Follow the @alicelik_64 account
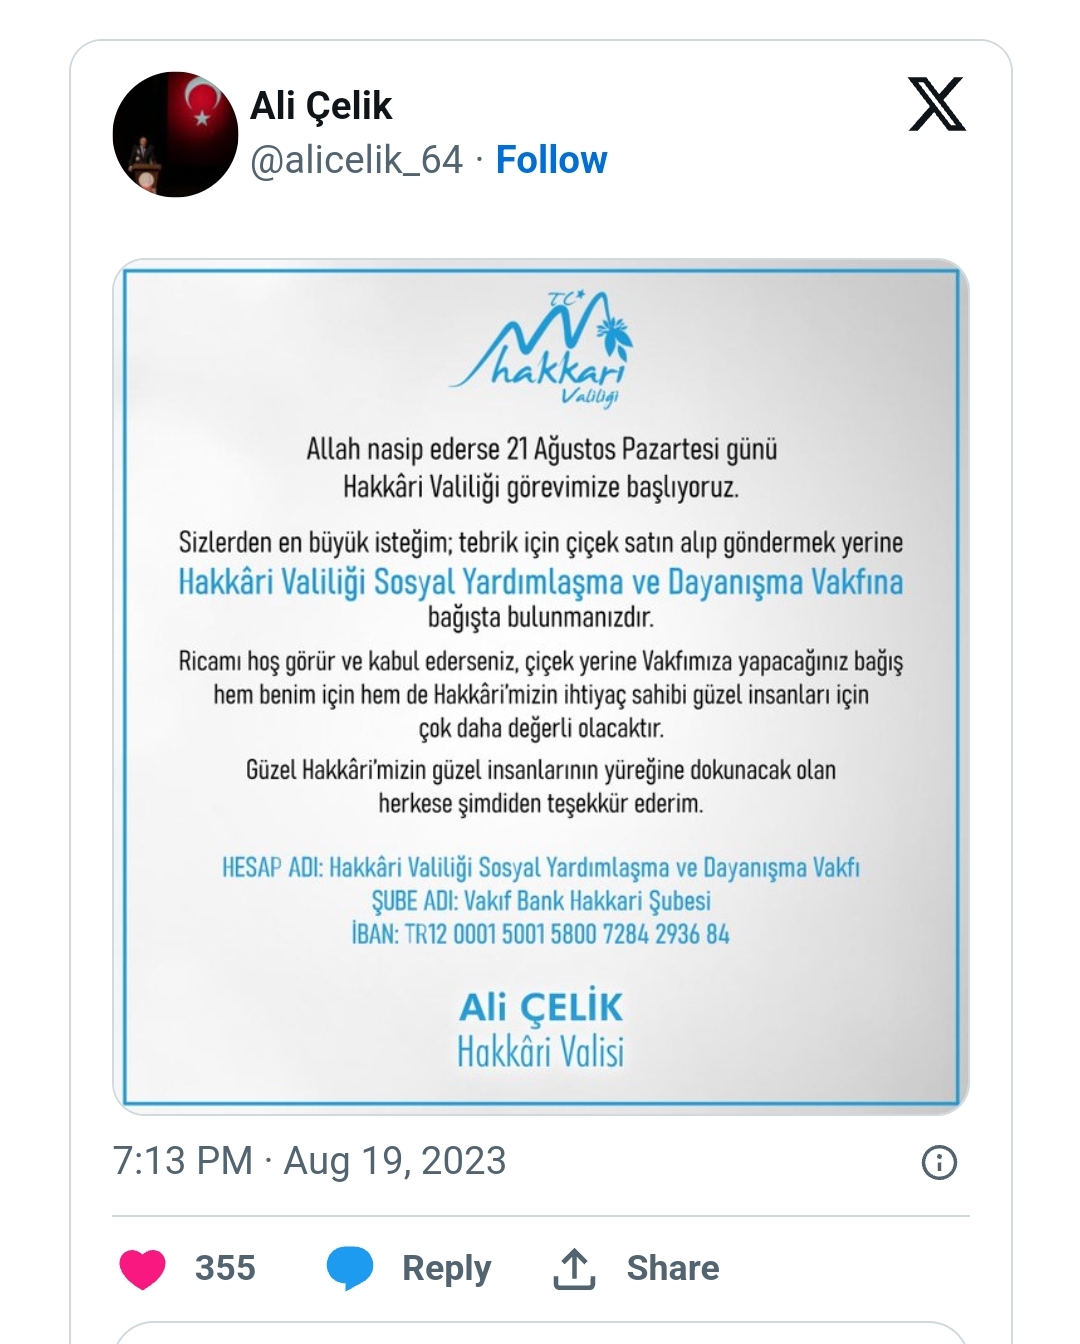1080x1344 pixels. [x=551, y=160]
